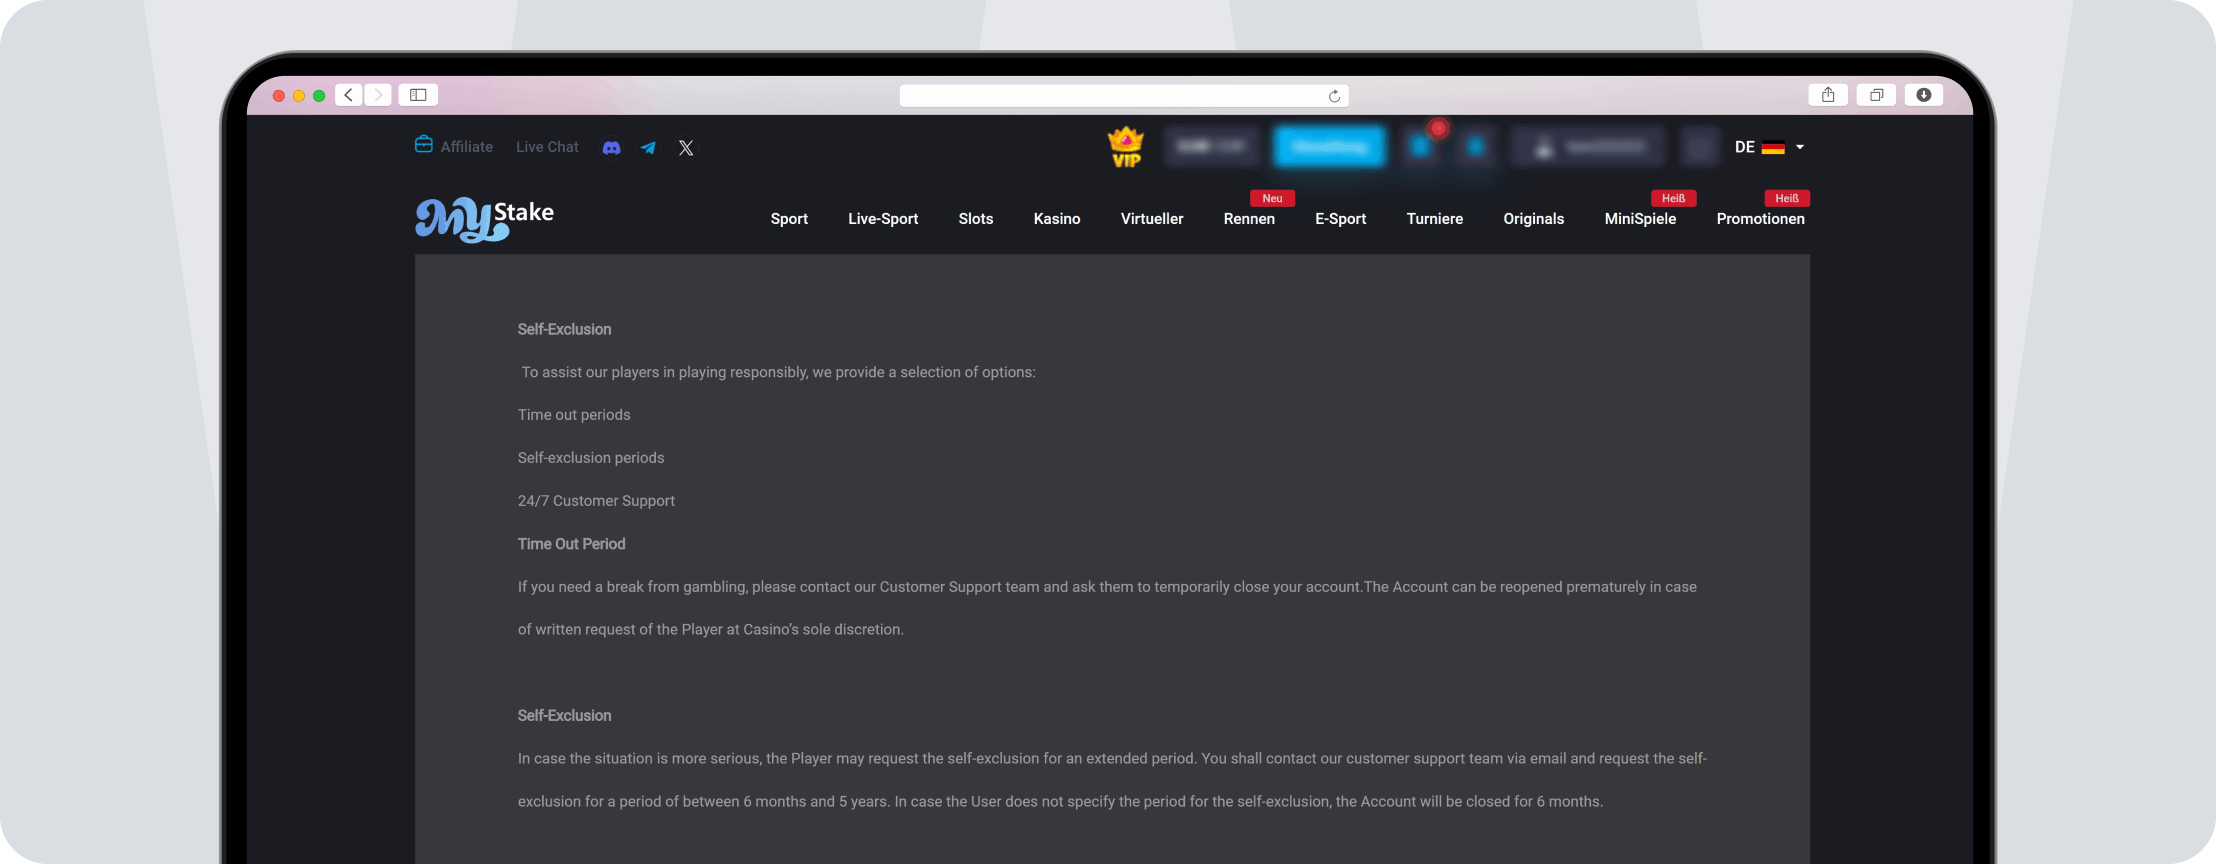Open the notification icon with red badge

point(1423,145)
